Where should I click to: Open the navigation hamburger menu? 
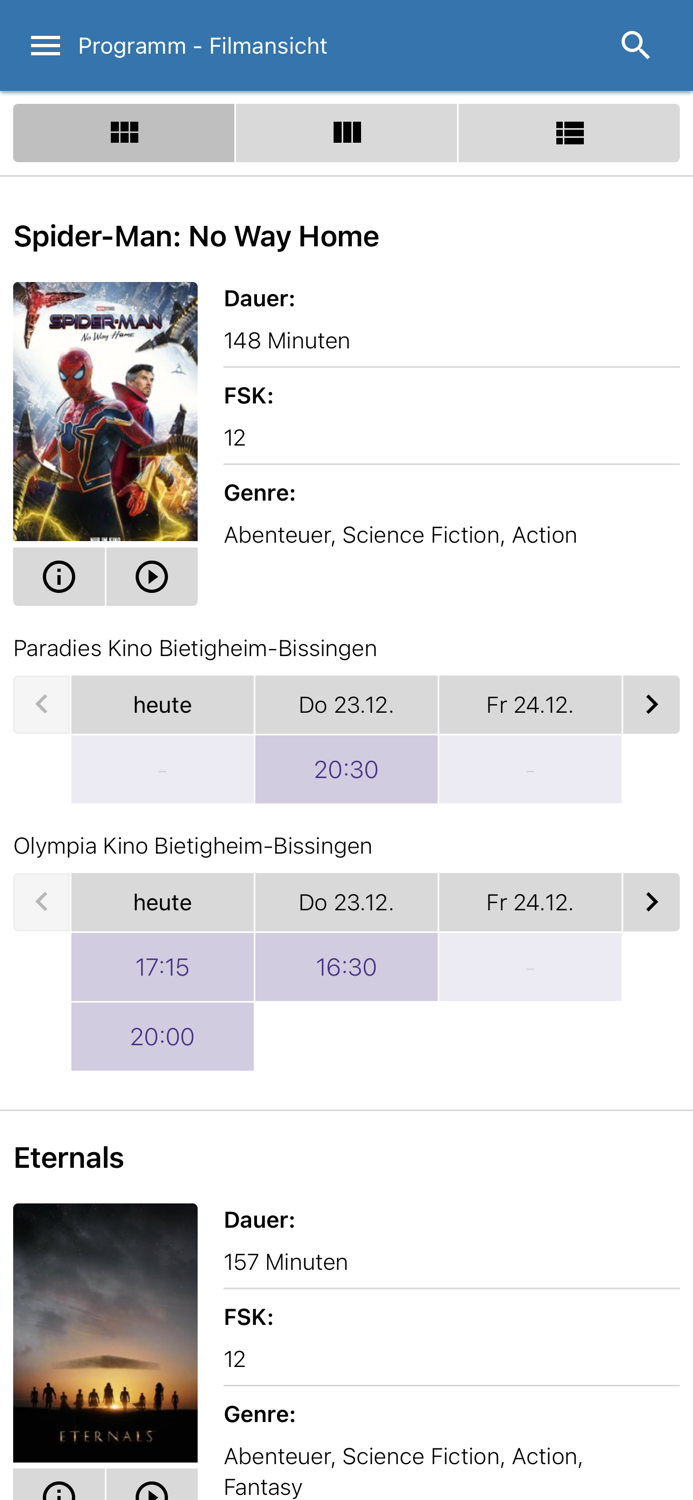tap(46, 44)
